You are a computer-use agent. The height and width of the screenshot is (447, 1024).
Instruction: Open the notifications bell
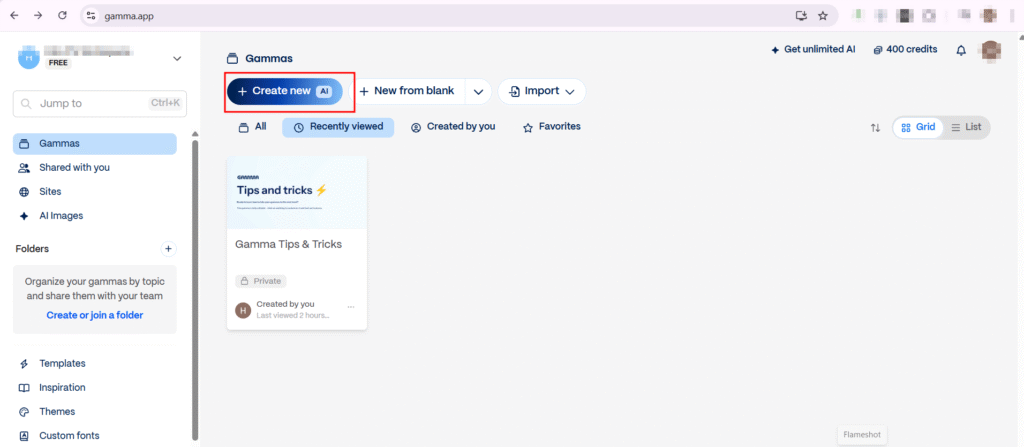point(961,50)
